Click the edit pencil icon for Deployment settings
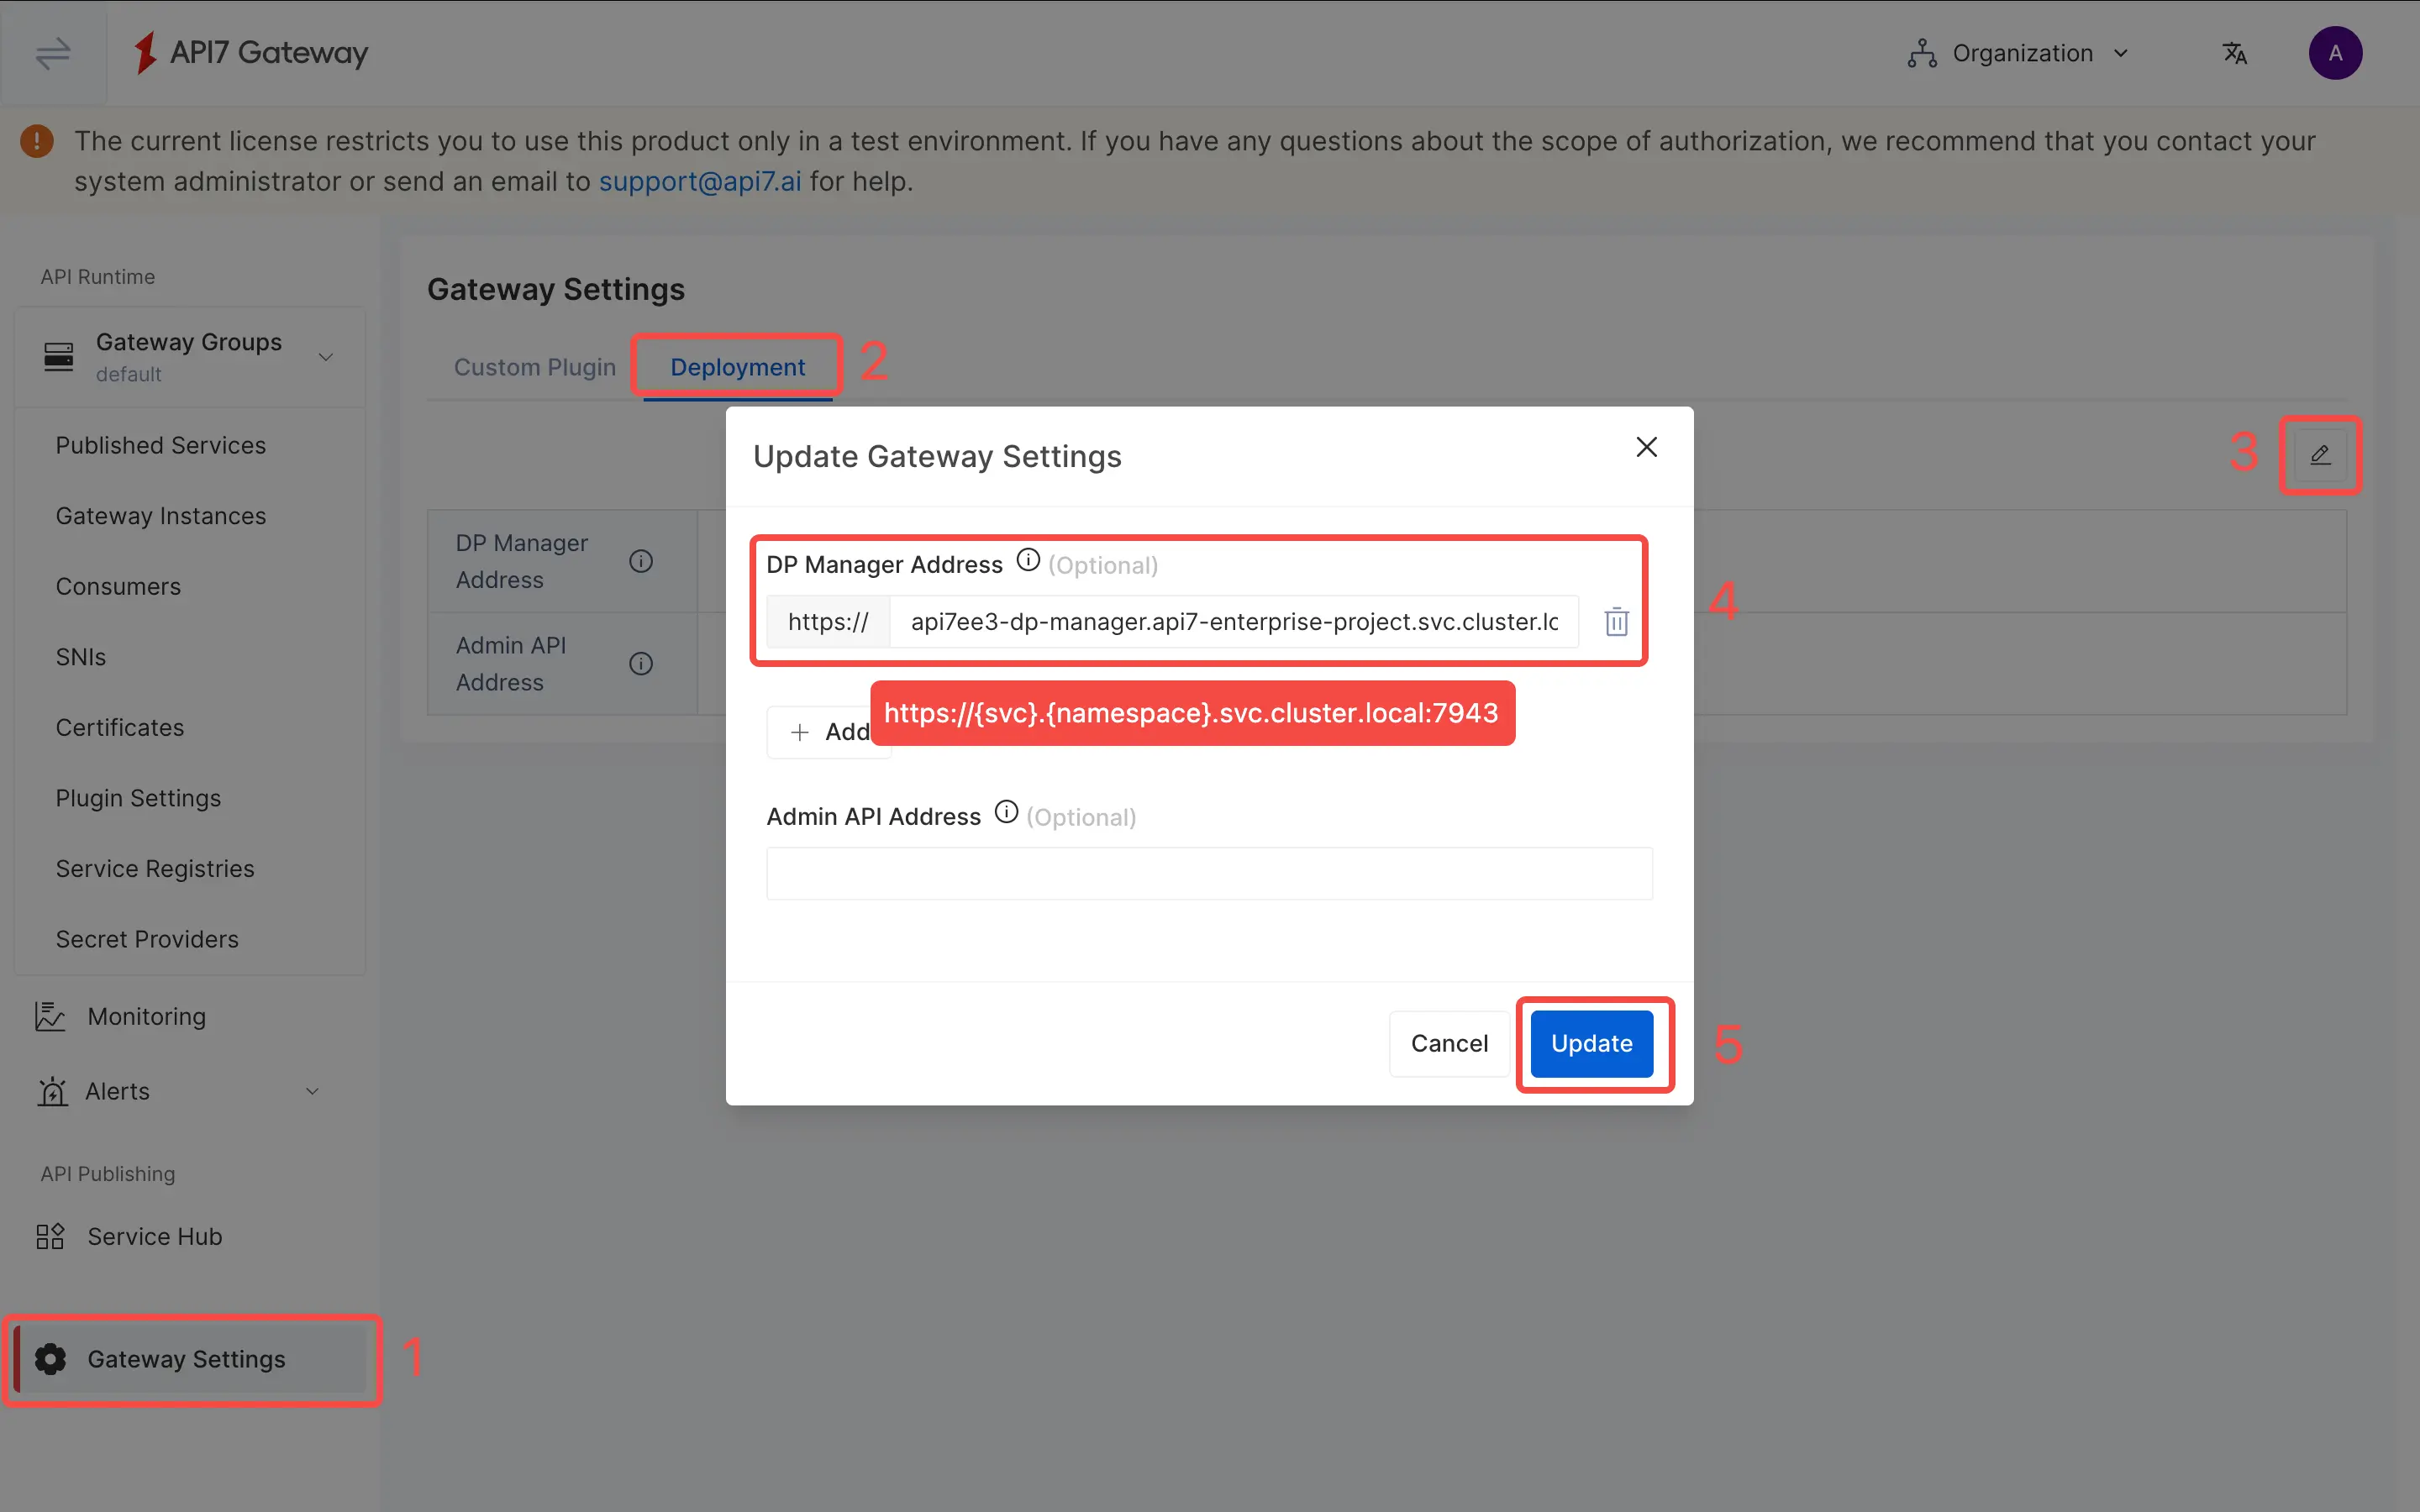Image resolution: width=2420 pixels, height=1512 pixels. (x=2319, y=455)
